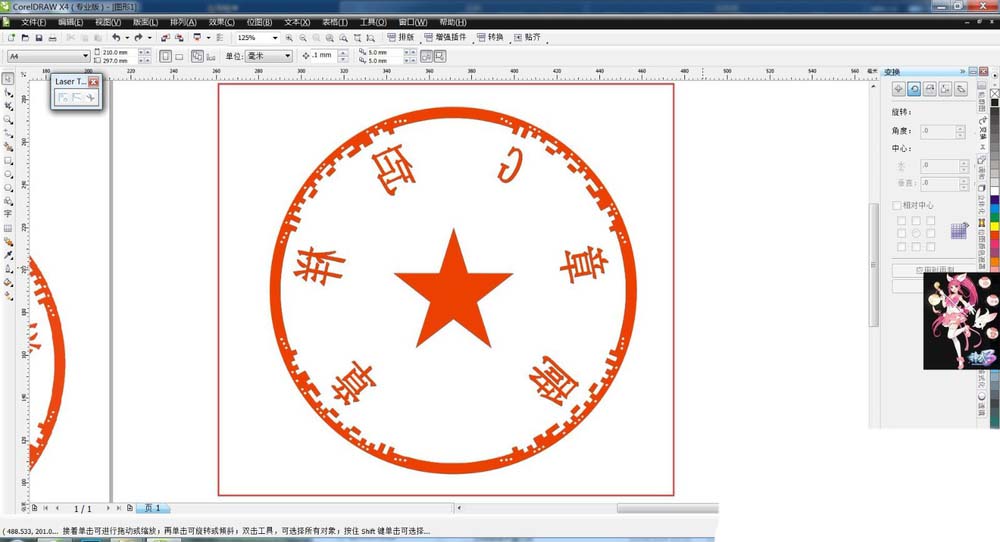Image resolution: width=1000 pixels, height=542 pixels.
Task: Collapse the 变换 docker with the chevron
Action: [x=963, y=71]
